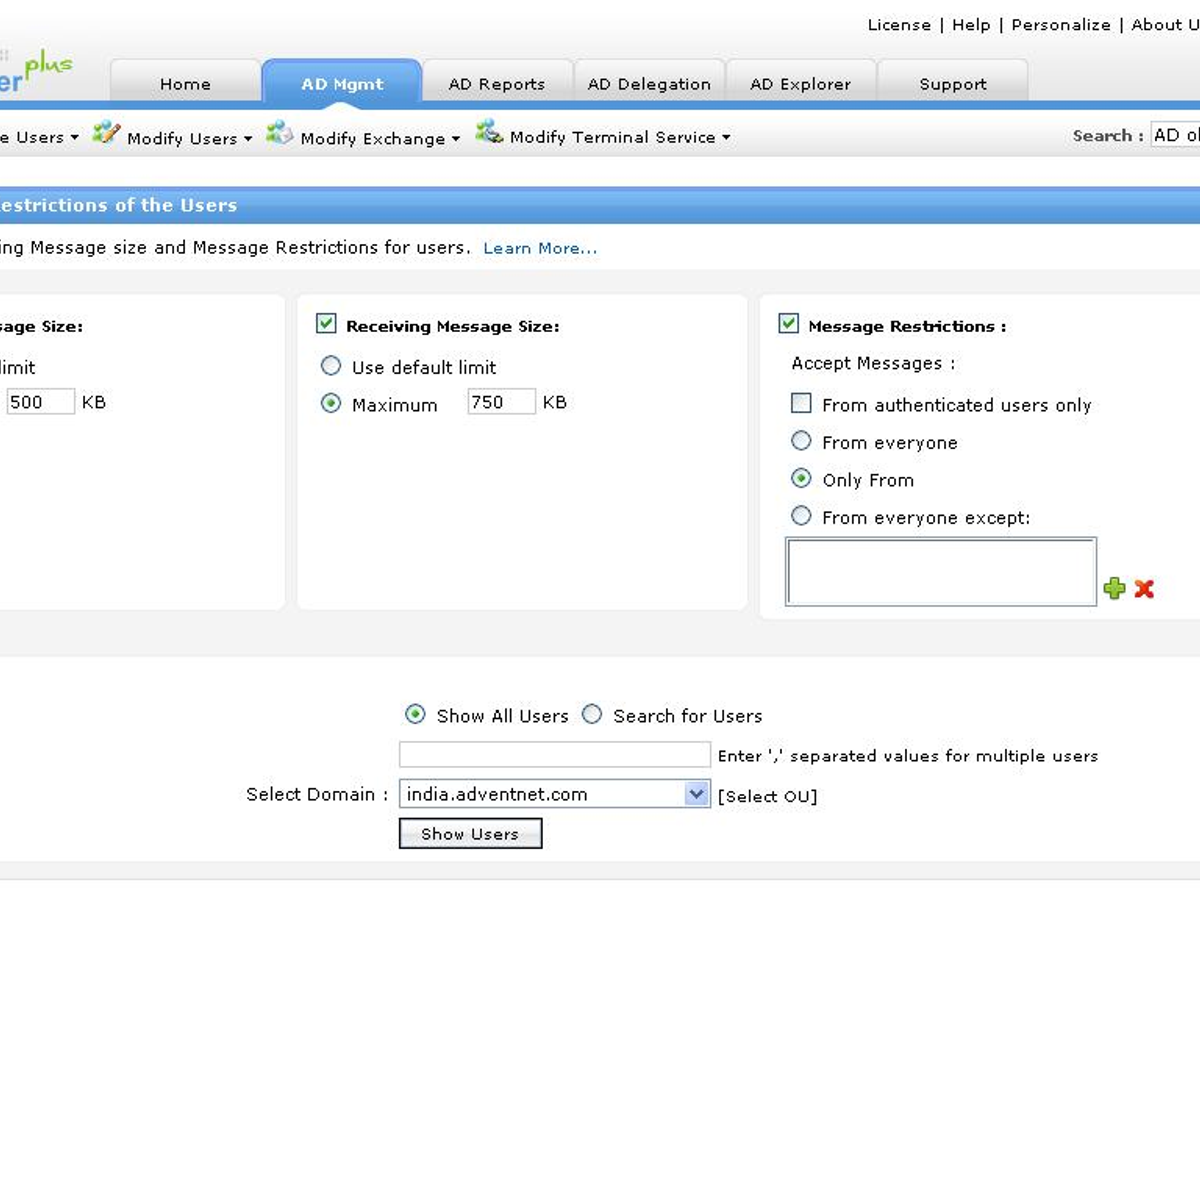The width and height of the screenshot is (1200, 1200).
Task: Uncheck the Receiving Message Size checkbox
Action: tap(326, 323)
